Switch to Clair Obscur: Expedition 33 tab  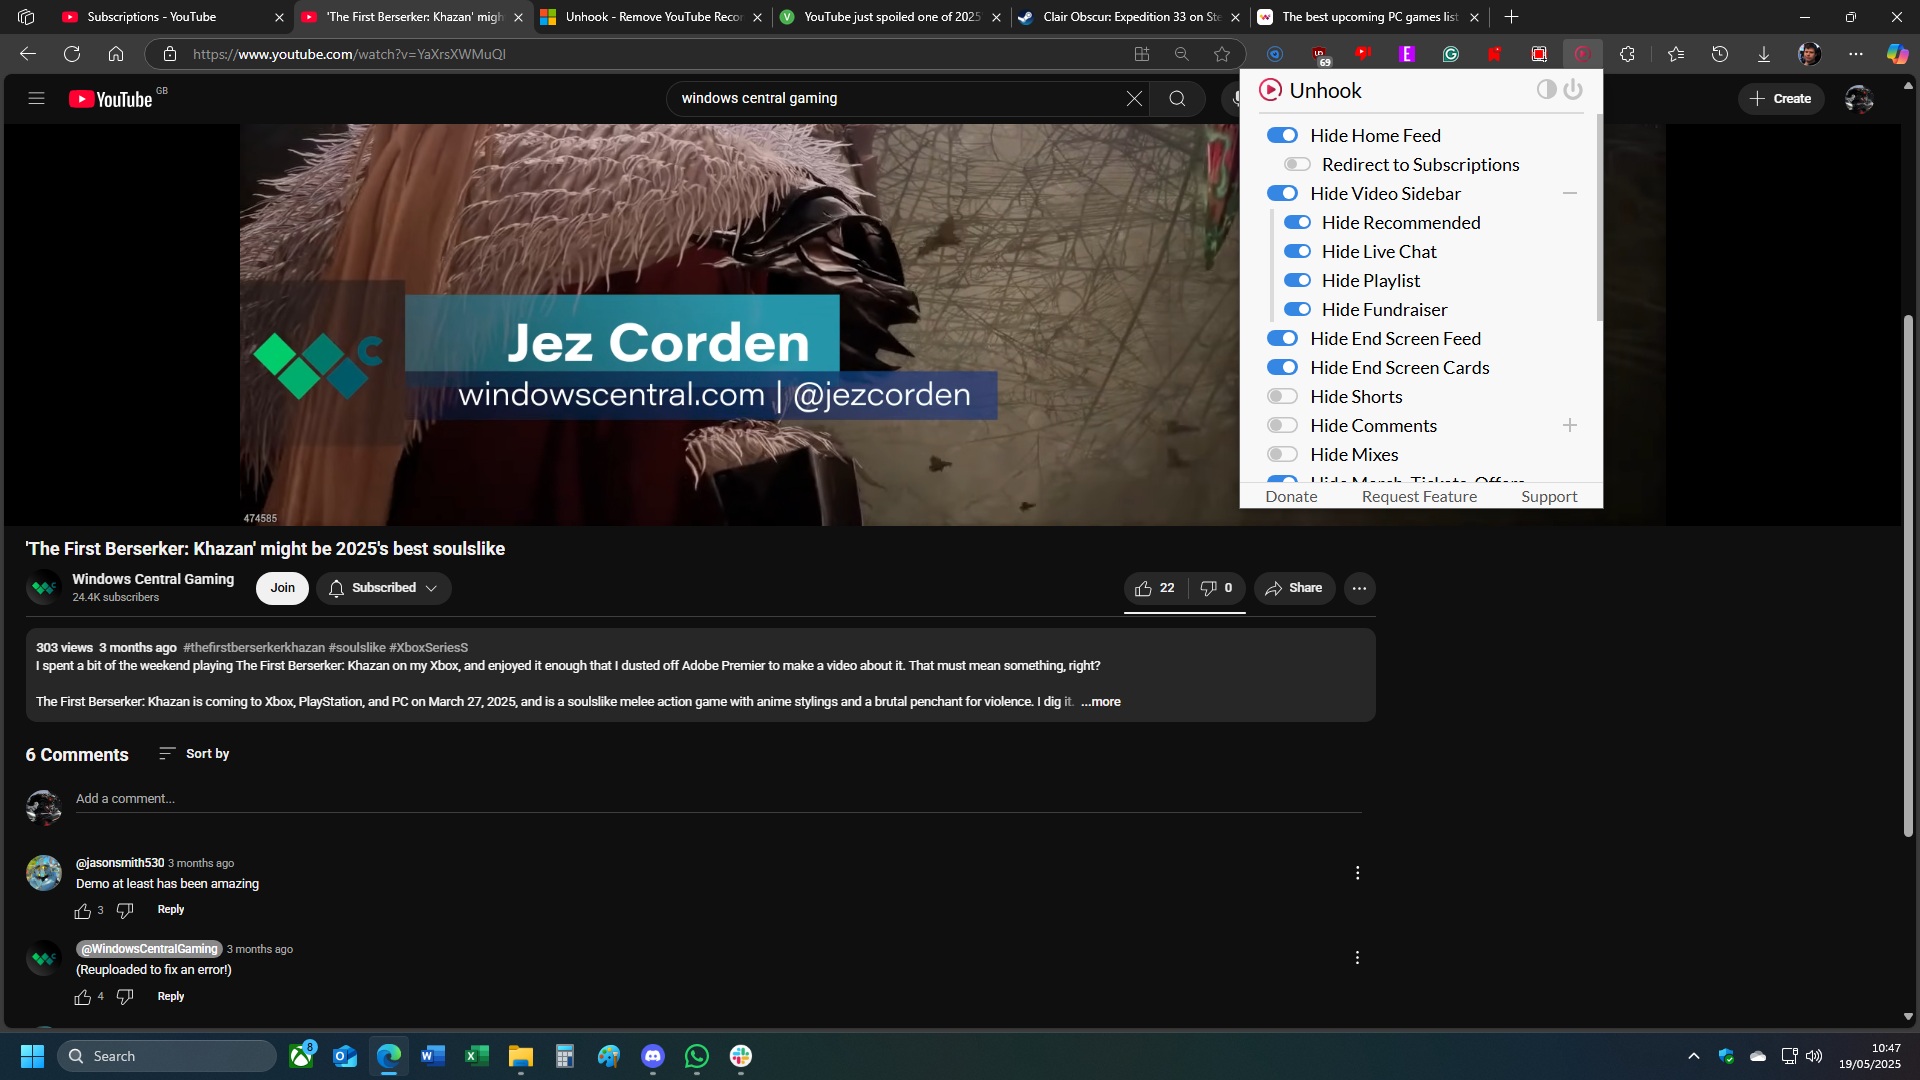(1130, 17)
